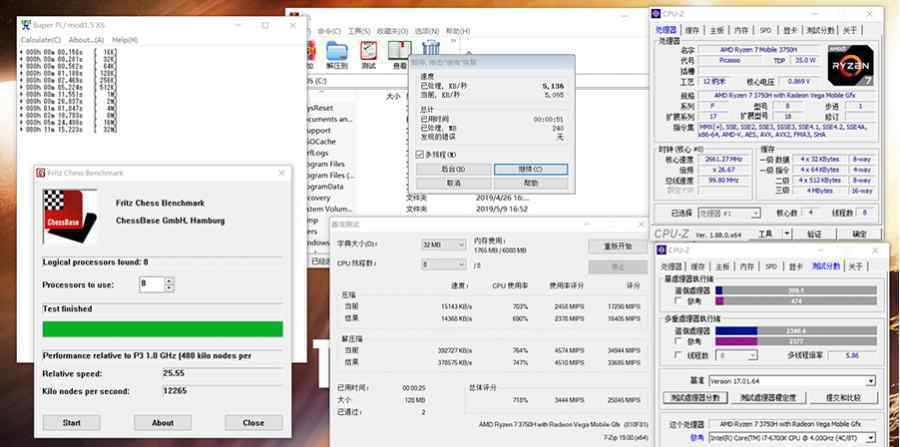Click the 确定 button in CPU-Z
Image resolution: width=900 pixels, height=447 pixels.
[x=859, y=234]
